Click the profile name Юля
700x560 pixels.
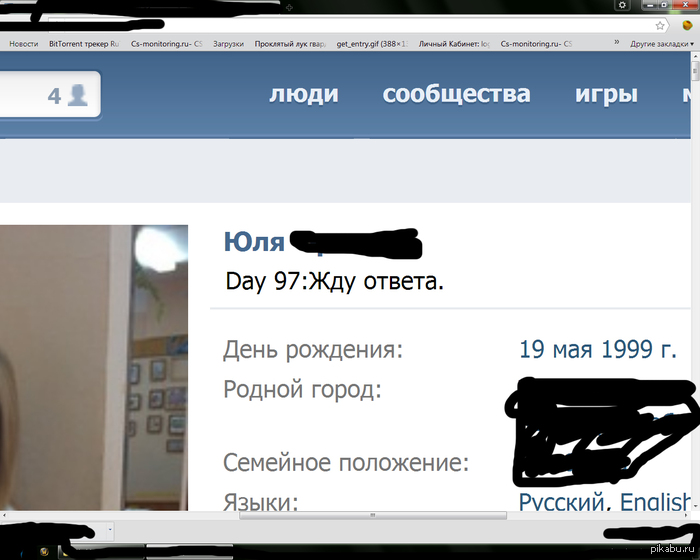pos(254,242)
